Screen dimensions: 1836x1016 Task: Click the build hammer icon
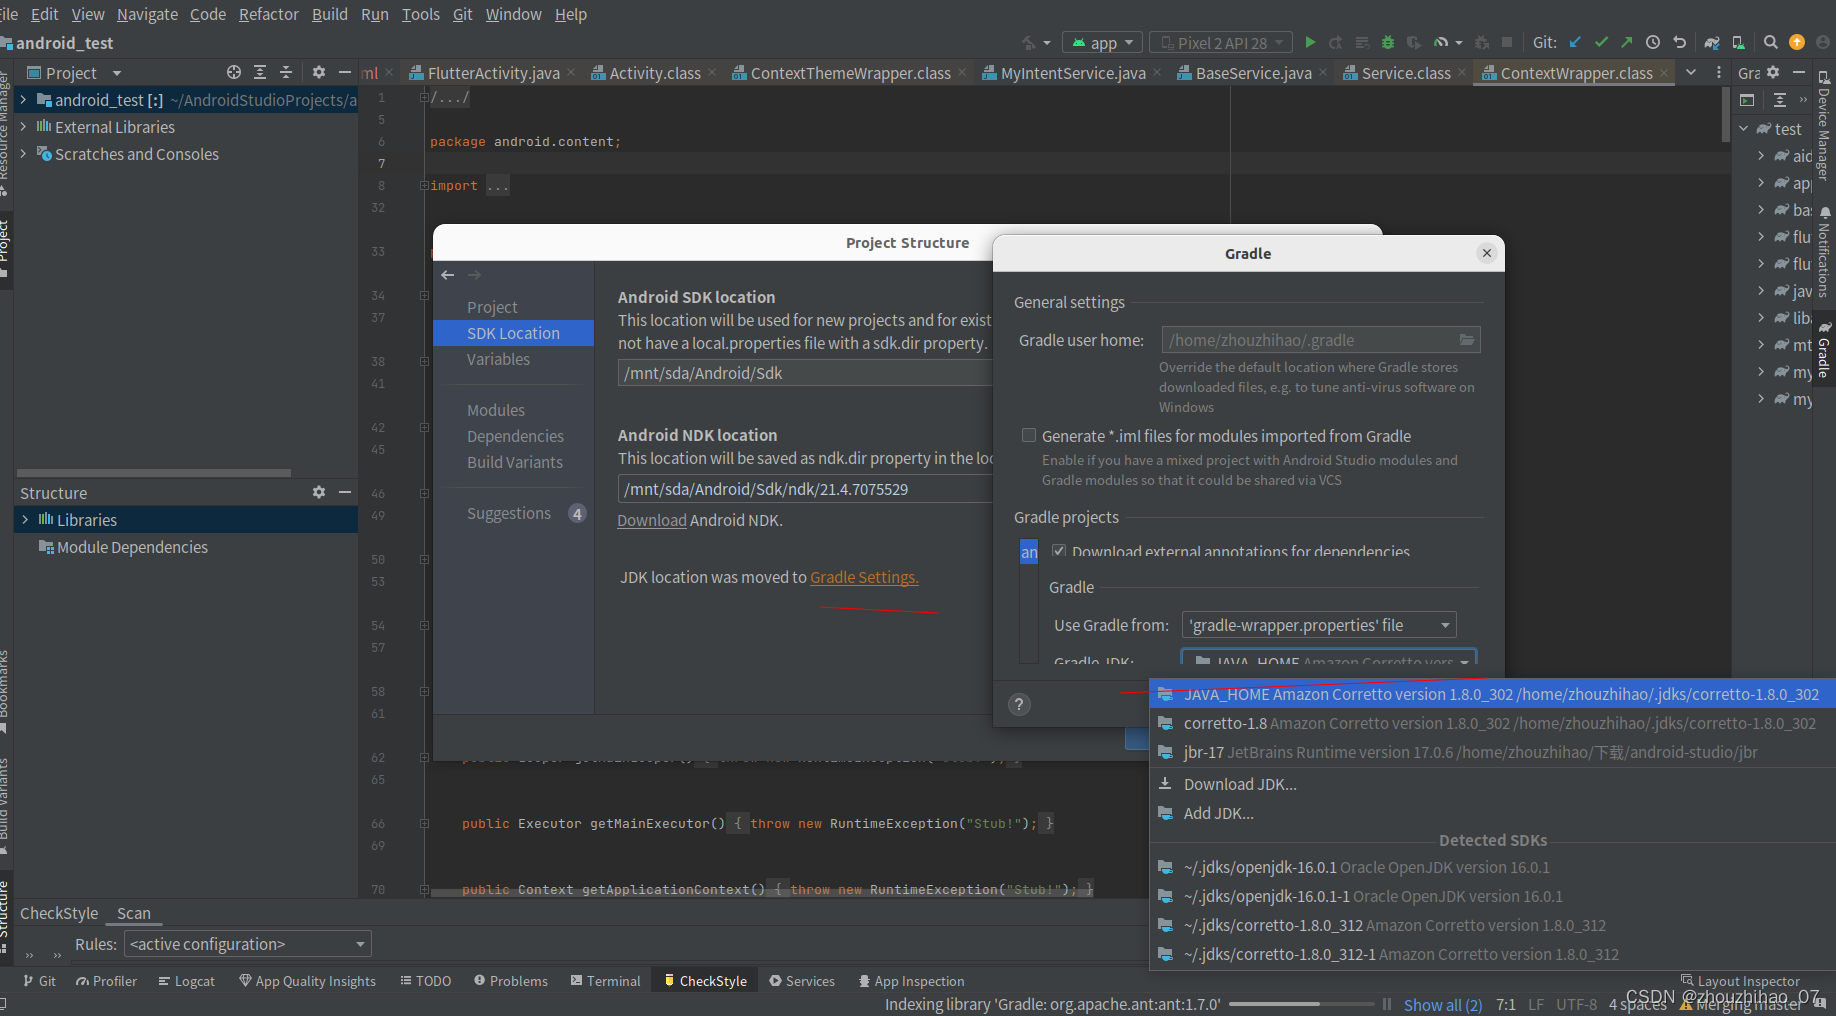(x=1029, y=43)
